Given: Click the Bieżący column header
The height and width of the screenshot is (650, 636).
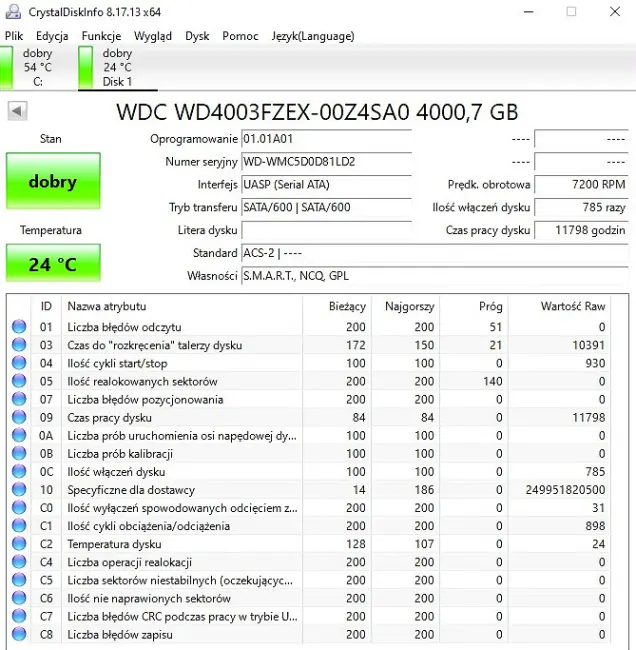Looking at the screenshot, I should pyautogui.click(x=337, y=306).
